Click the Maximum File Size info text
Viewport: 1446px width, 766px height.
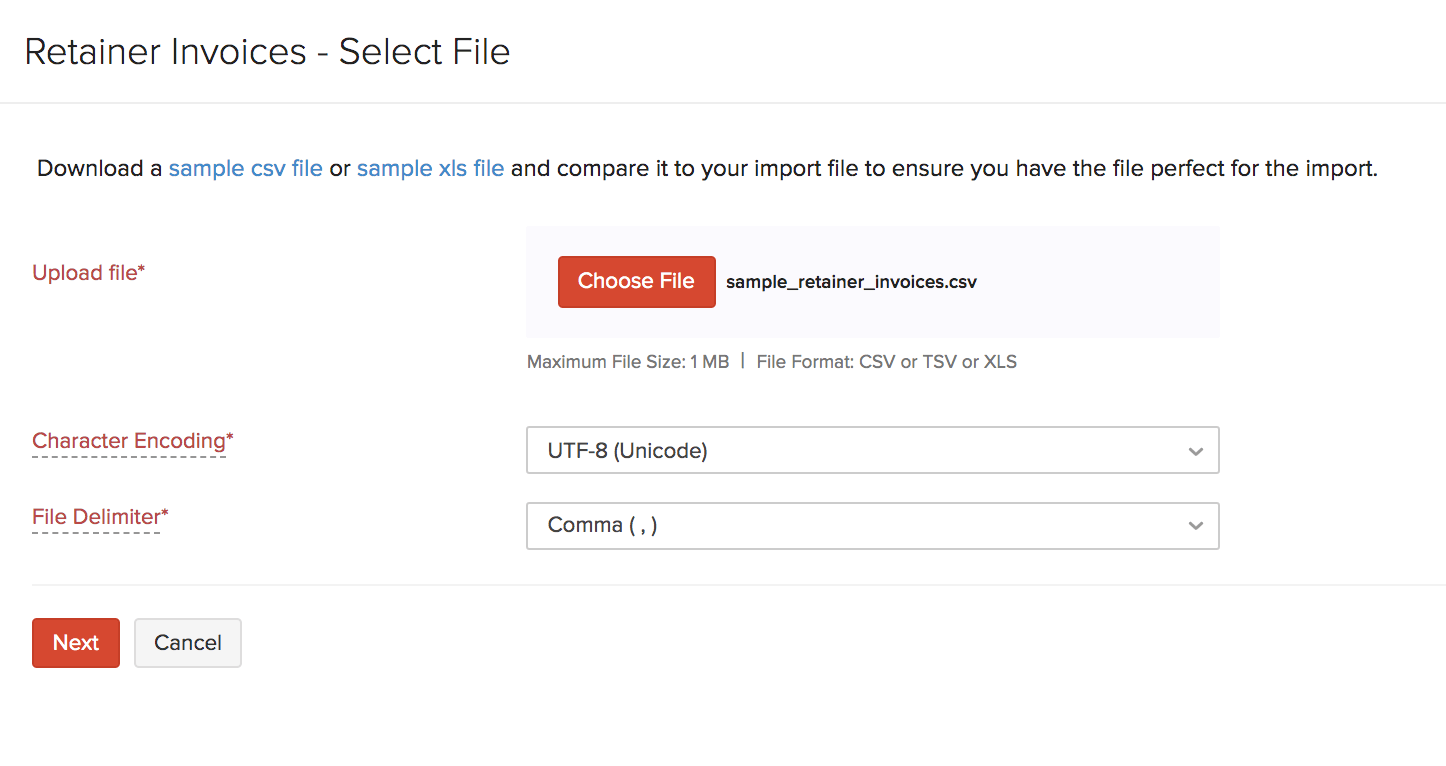click(x=627, y=361)
